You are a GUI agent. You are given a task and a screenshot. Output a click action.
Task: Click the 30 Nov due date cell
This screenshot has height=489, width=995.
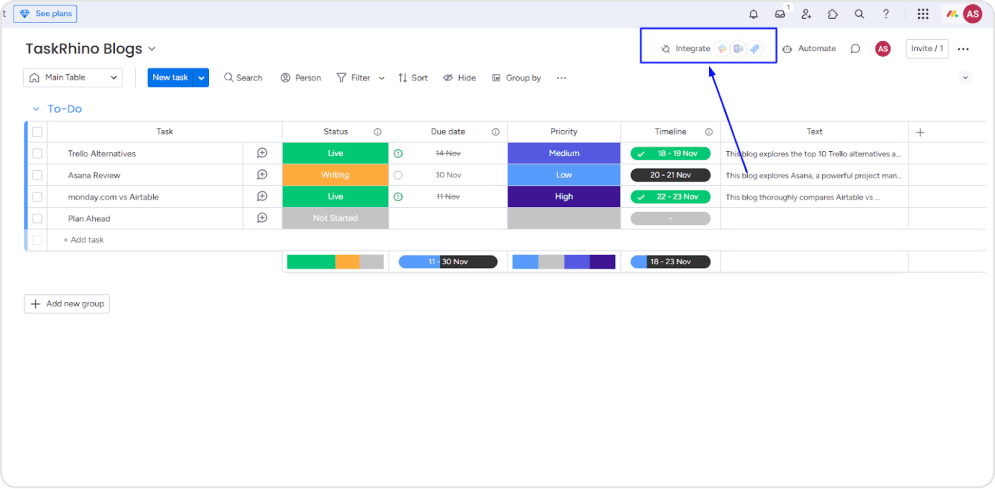447,175
